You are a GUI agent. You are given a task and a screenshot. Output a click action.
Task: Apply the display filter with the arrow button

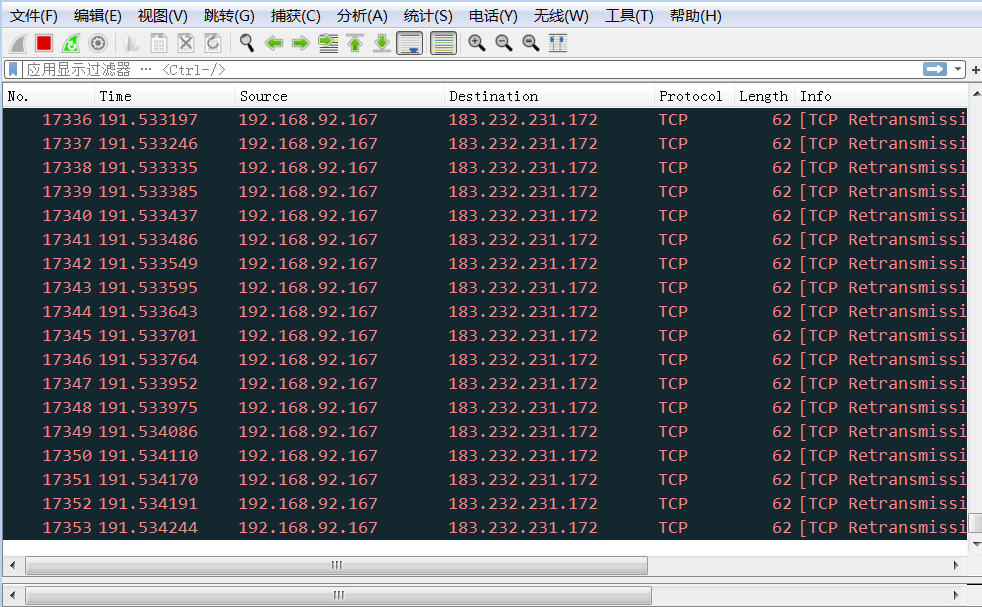coord(934,69)
